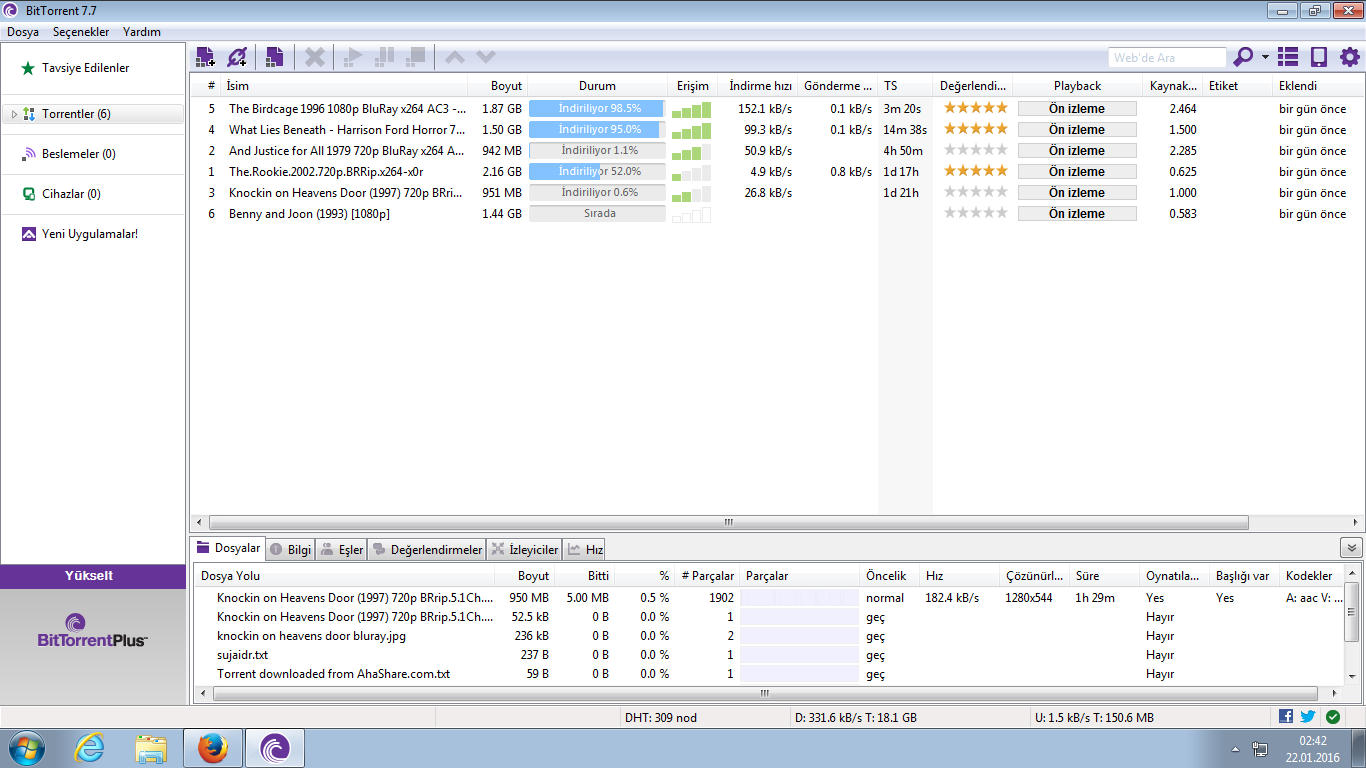Switch to the Eşler tab
Viewport: 1366px width, 768px height.
(342, 549)
